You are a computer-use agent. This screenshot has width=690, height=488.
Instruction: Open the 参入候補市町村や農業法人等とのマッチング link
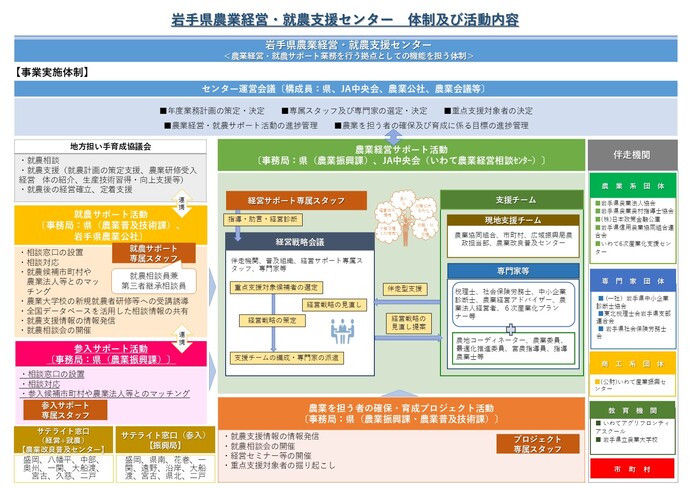[x=105, y=394]
